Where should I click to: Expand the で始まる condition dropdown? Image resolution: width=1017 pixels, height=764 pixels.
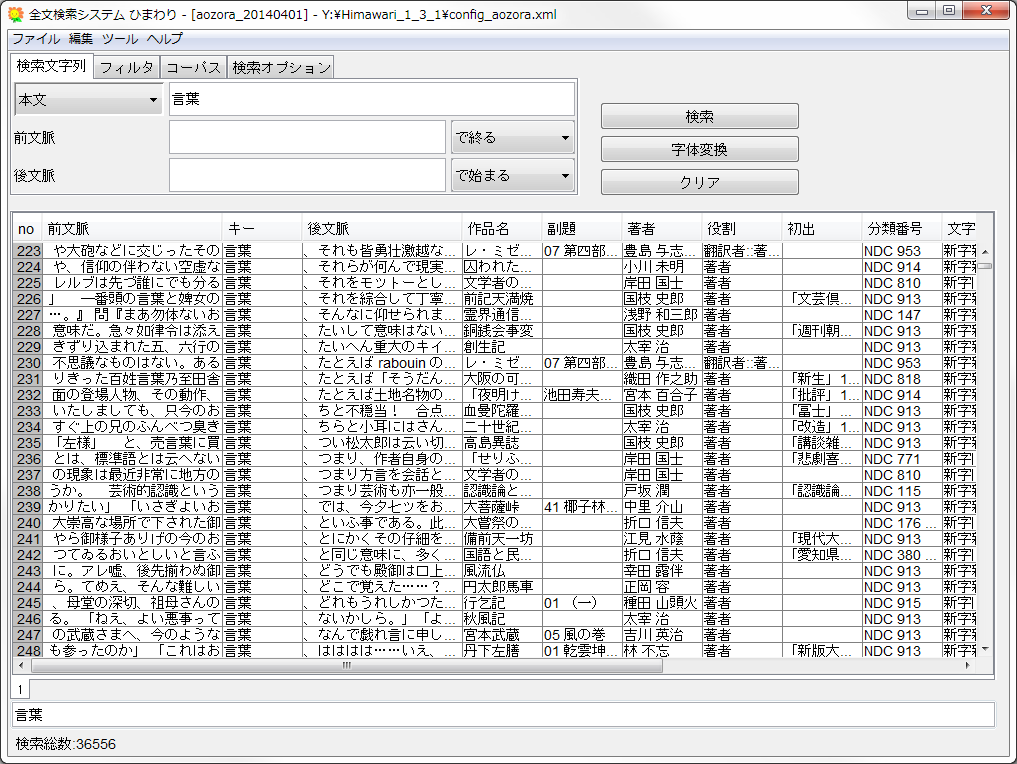(x=513, y=175)
